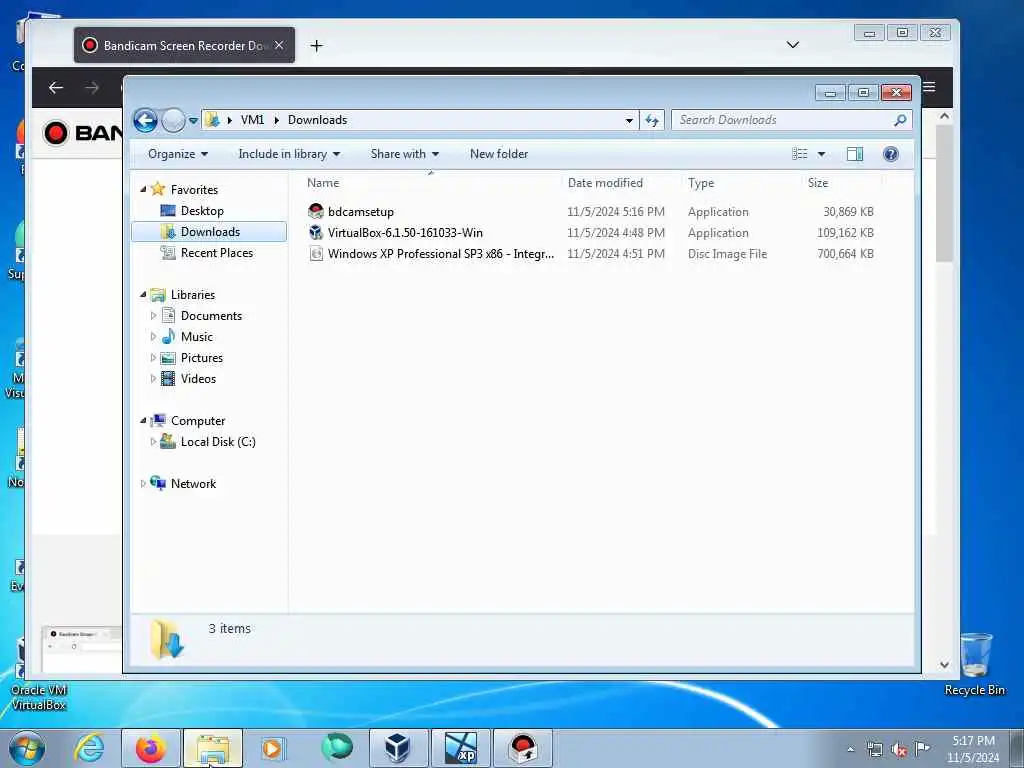Select the Windows XP Professional disc image icon
This screenshot has height=768, width=1024.
316,253
